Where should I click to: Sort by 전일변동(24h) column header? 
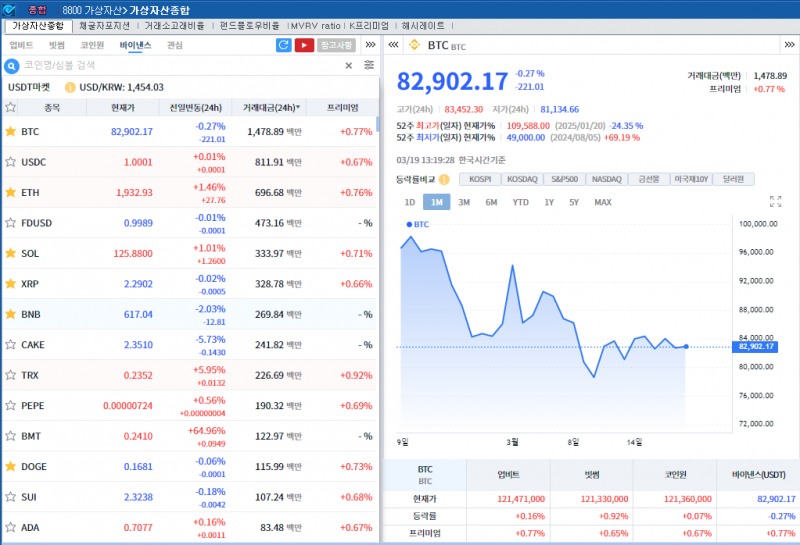[x=196, y=108]
